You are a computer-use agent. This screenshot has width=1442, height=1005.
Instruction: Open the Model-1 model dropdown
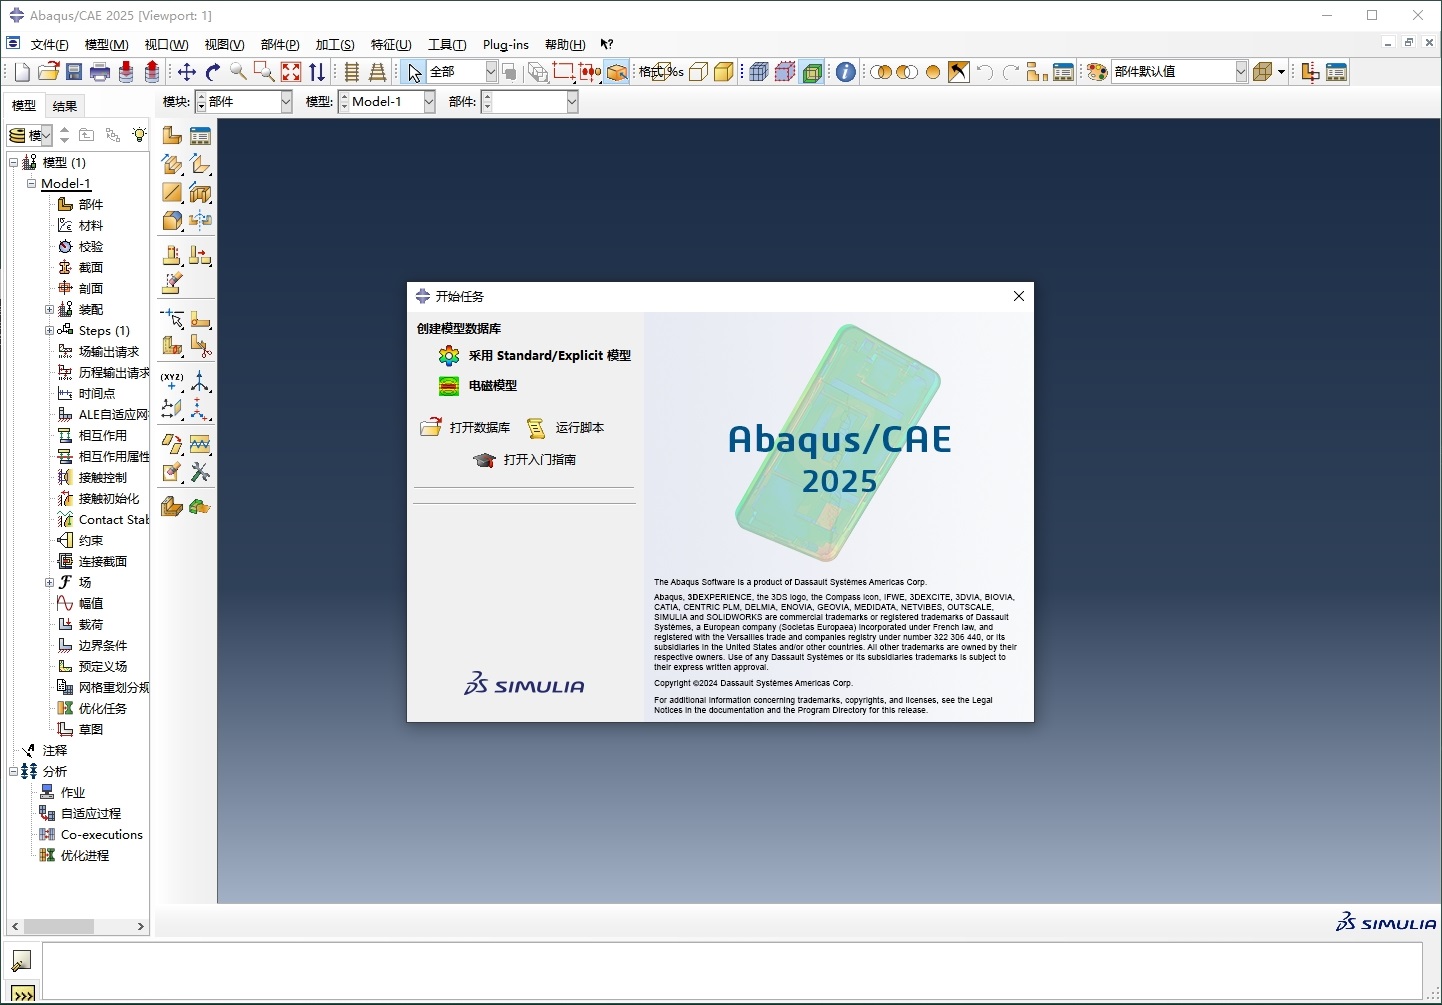429,101
